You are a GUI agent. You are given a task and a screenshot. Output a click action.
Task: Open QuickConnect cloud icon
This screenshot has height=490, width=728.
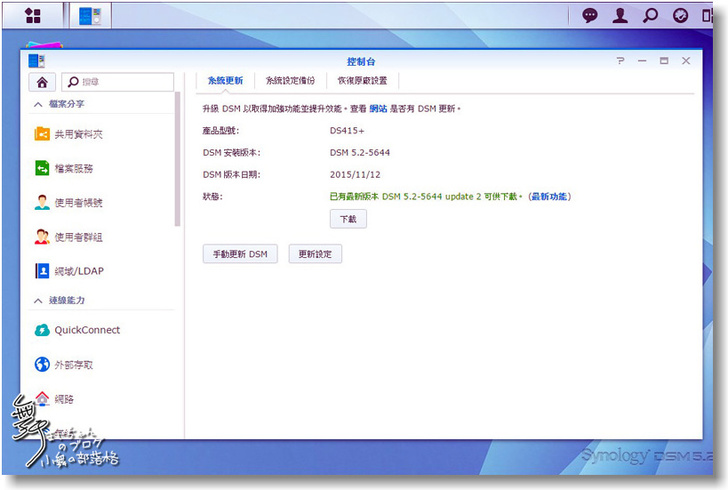[x=42, y=330]
